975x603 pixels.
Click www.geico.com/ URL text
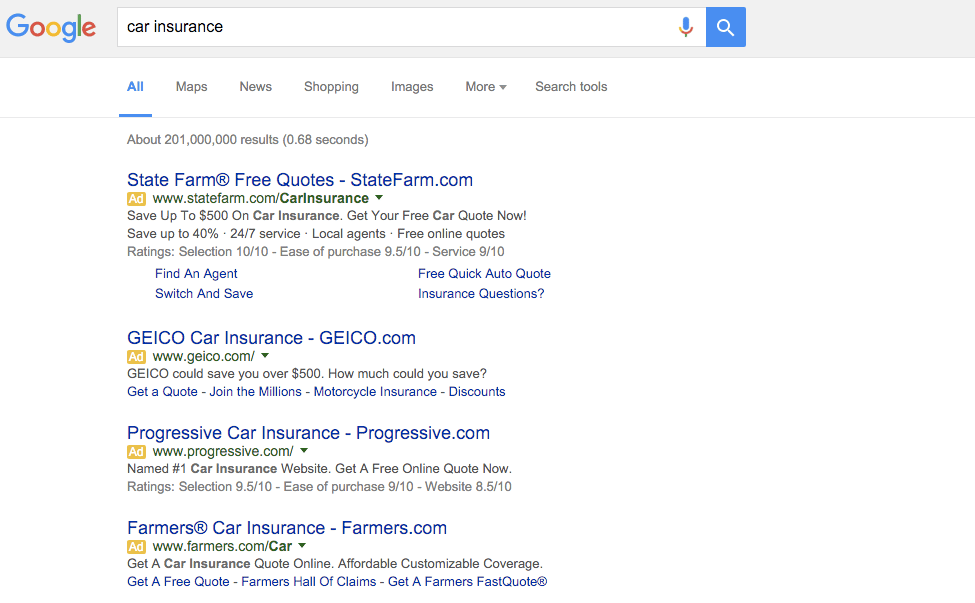[204, 357]
